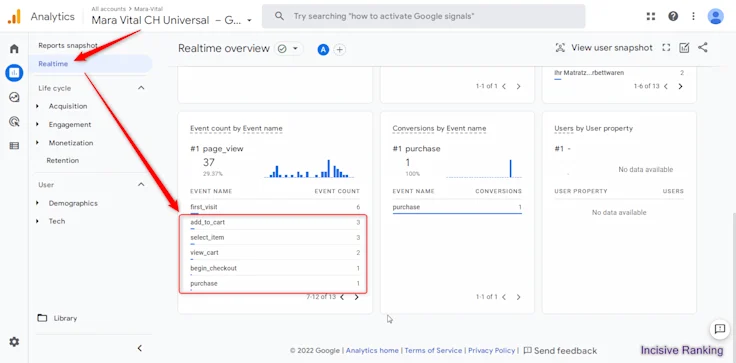
Task: Click the page_view event bar chart
Action: (309, 169)
